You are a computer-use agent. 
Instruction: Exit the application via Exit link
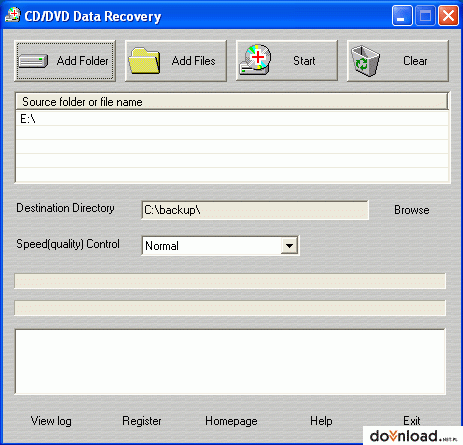412,420
